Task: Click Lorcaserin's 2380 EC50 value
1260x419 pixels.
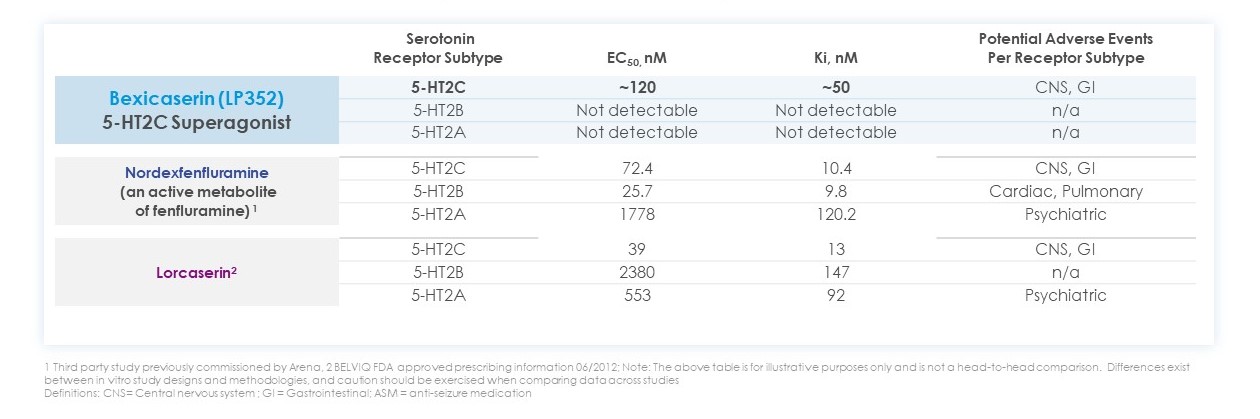Action: pyautogui.click(x=637, y=272)
